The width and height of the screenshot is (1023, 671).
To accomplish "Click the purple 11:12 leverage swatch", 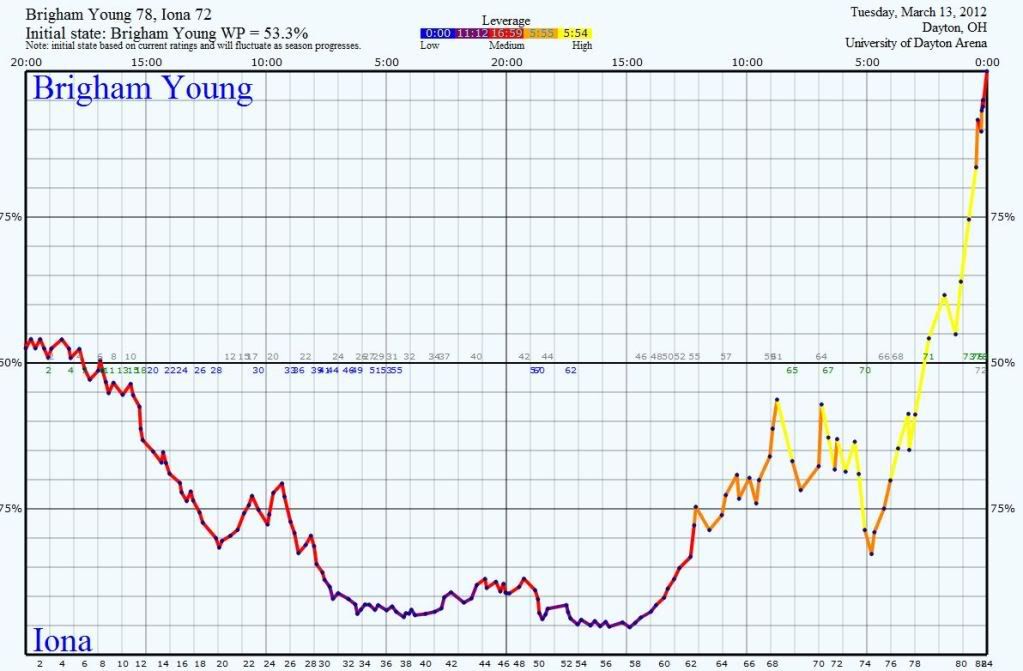I will click(472, 33).
